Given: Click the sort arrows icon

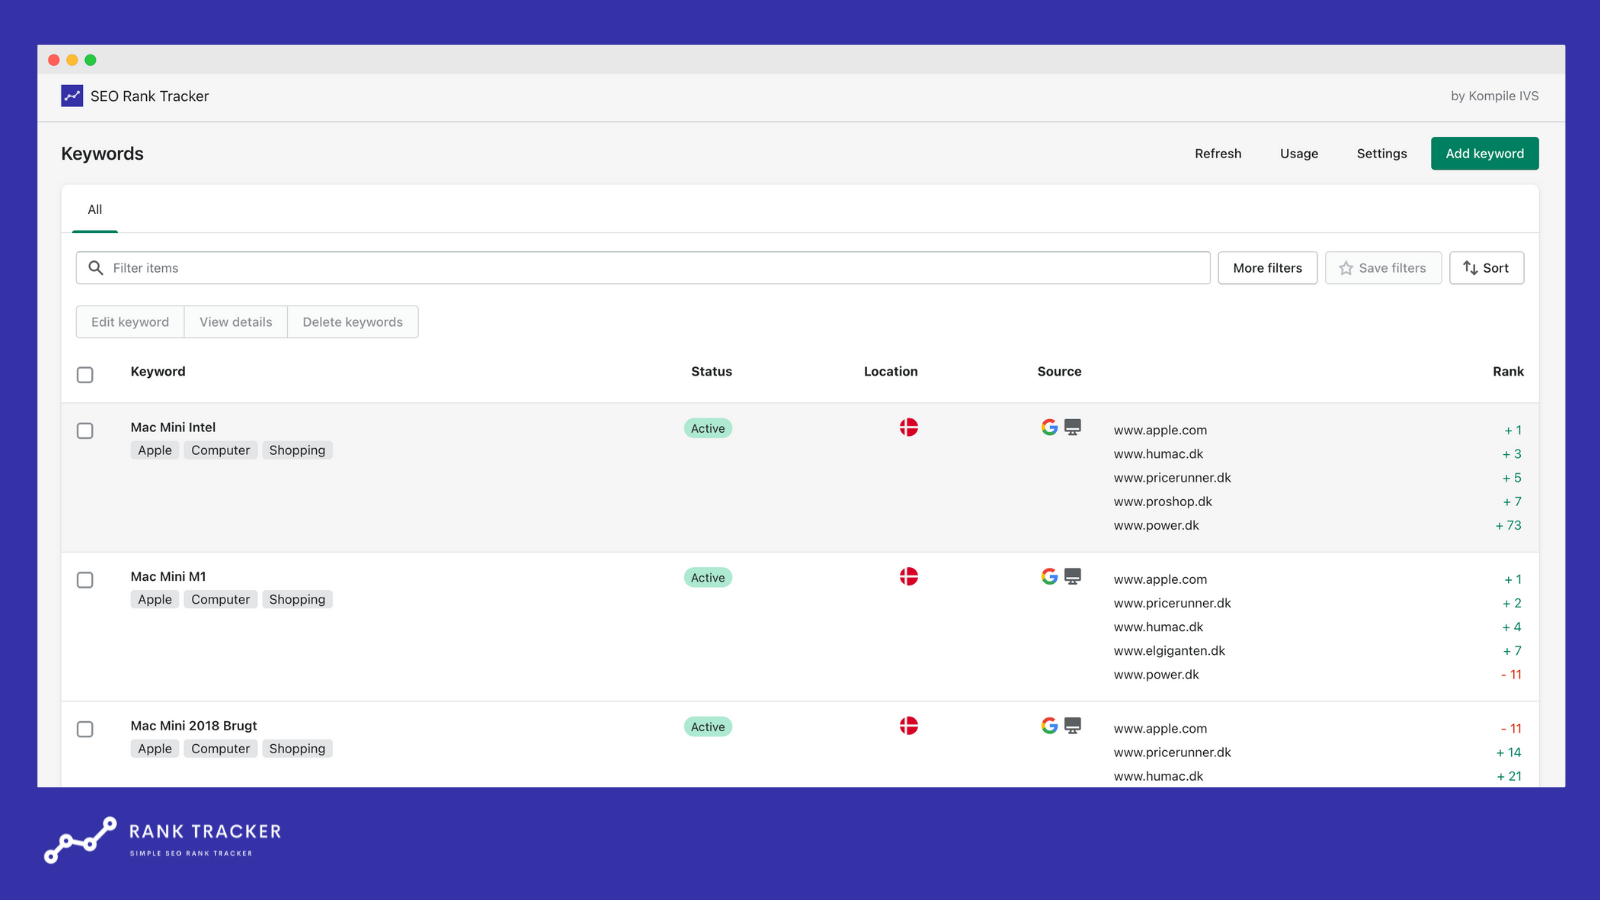Looking at the screenshot, I should point(1470,268).
